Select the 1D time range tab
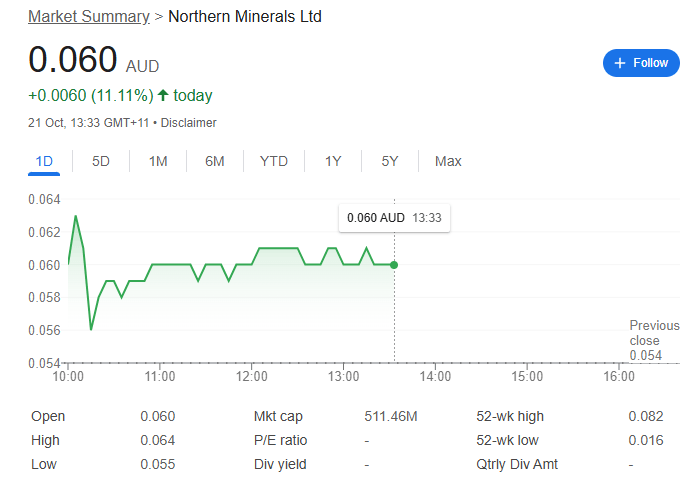Image resolution: width=698 pixels, height=495 pixels. (44, 161)
